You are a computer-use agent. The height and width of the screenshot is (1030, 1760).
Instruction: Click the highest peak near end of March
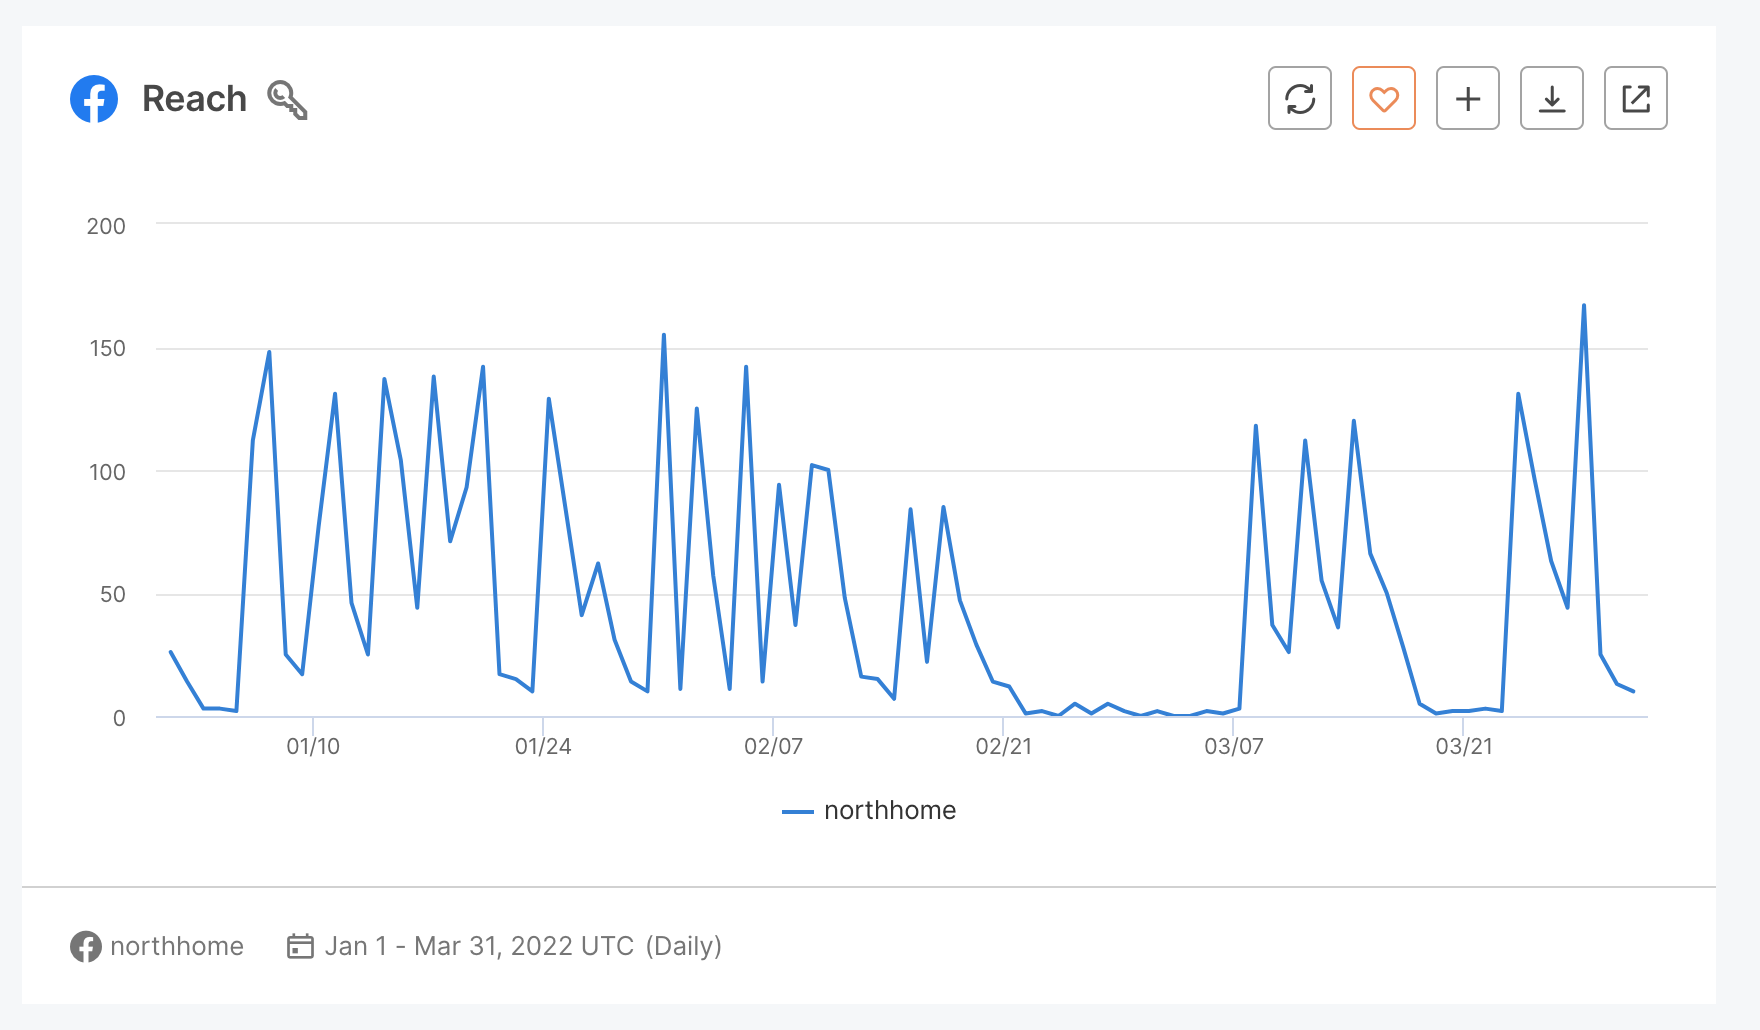(1584, 306)
